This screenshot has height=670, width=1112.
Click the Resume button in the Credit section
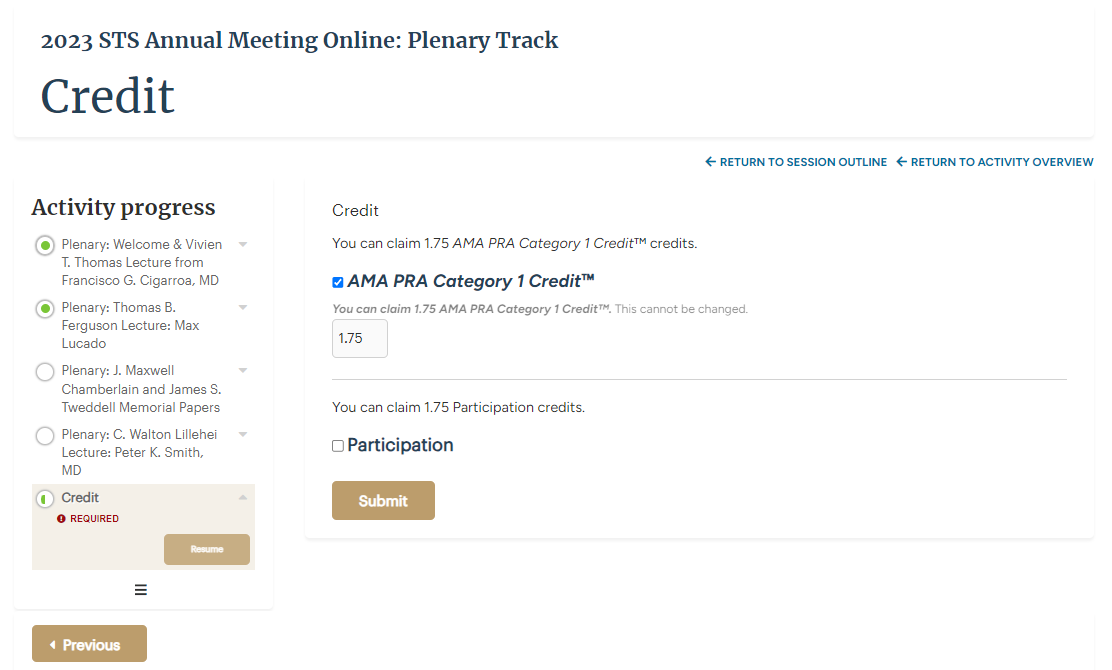(x=207, y=549)
